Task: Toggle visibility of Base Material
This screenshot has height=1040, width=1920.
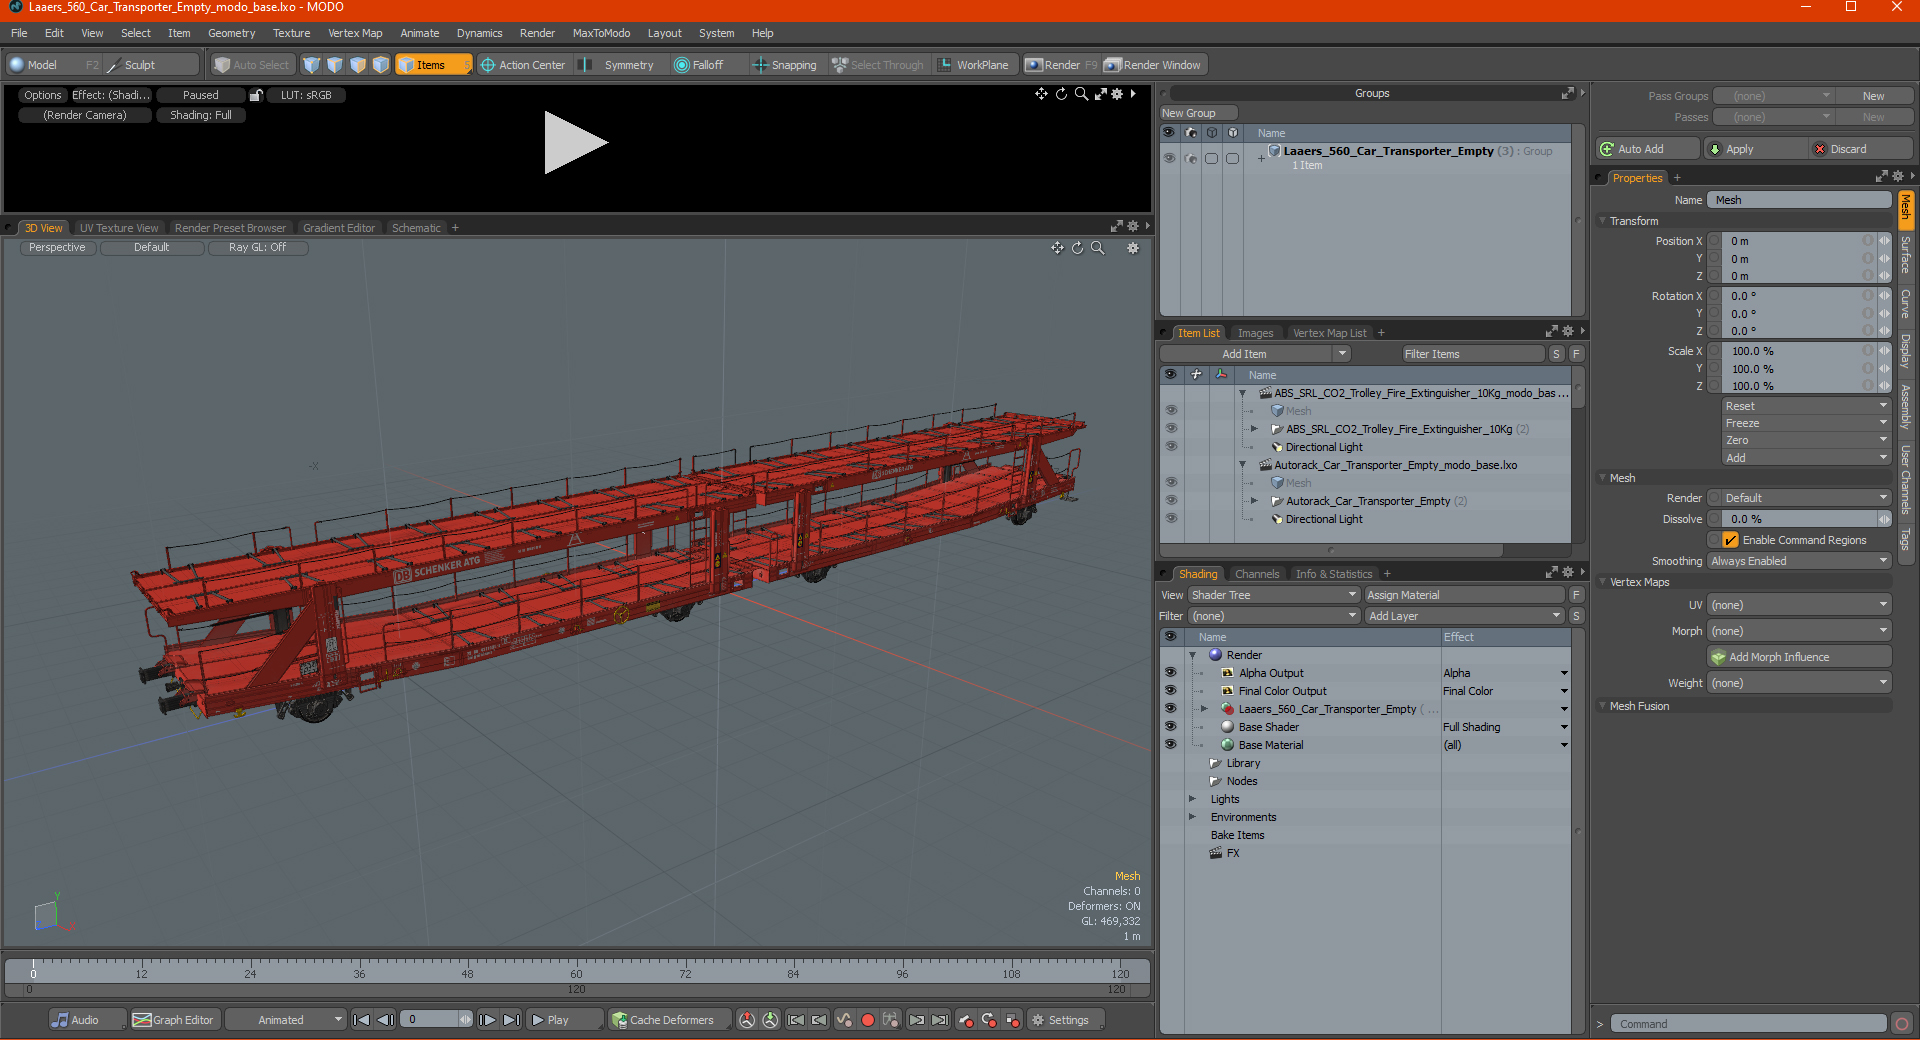Action: click(x=1170, y=745)
